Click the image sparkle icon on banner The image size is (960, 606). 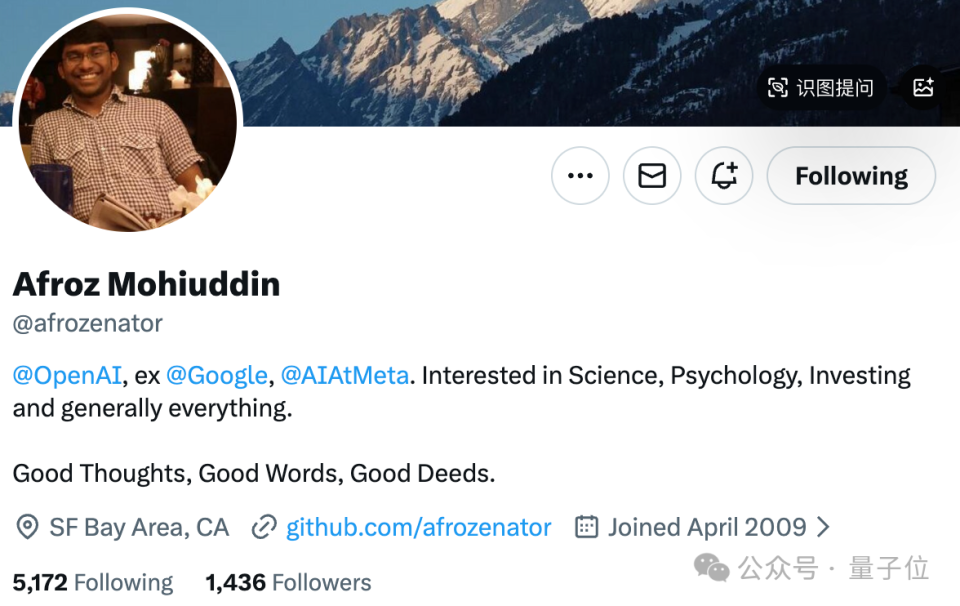[x=923, y=88]
